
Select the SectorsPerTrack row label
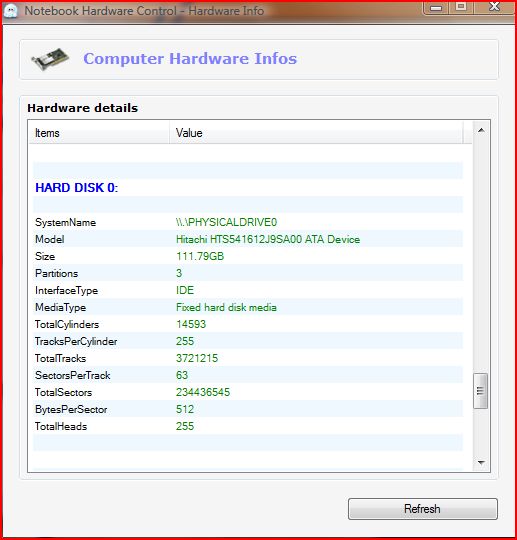72,375
